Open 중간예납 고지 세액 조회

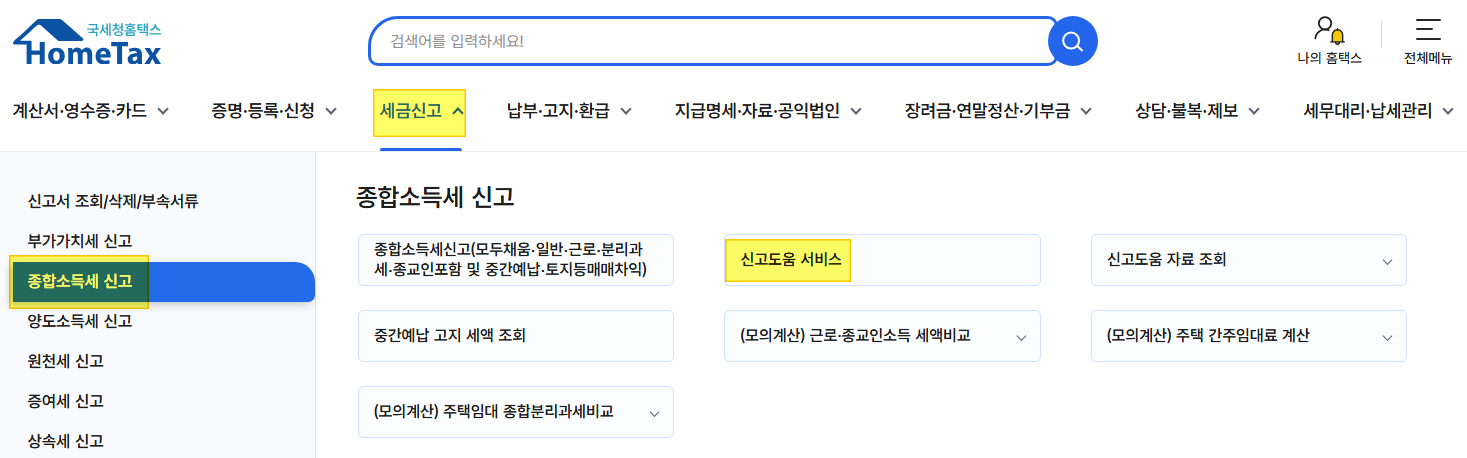516,336
